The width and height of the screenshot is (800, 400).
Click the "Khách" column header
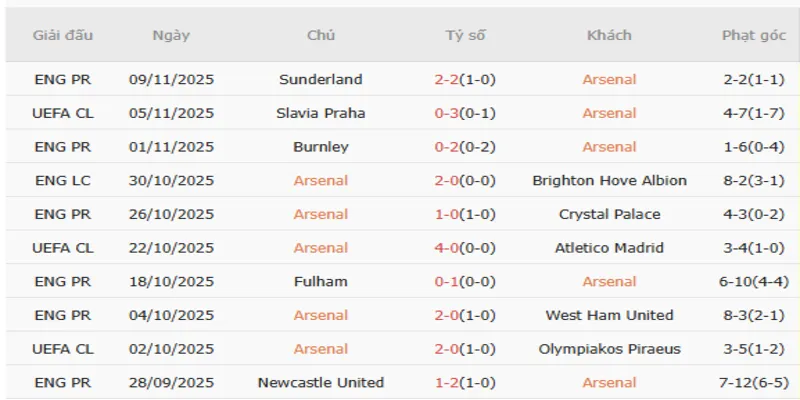609,35
